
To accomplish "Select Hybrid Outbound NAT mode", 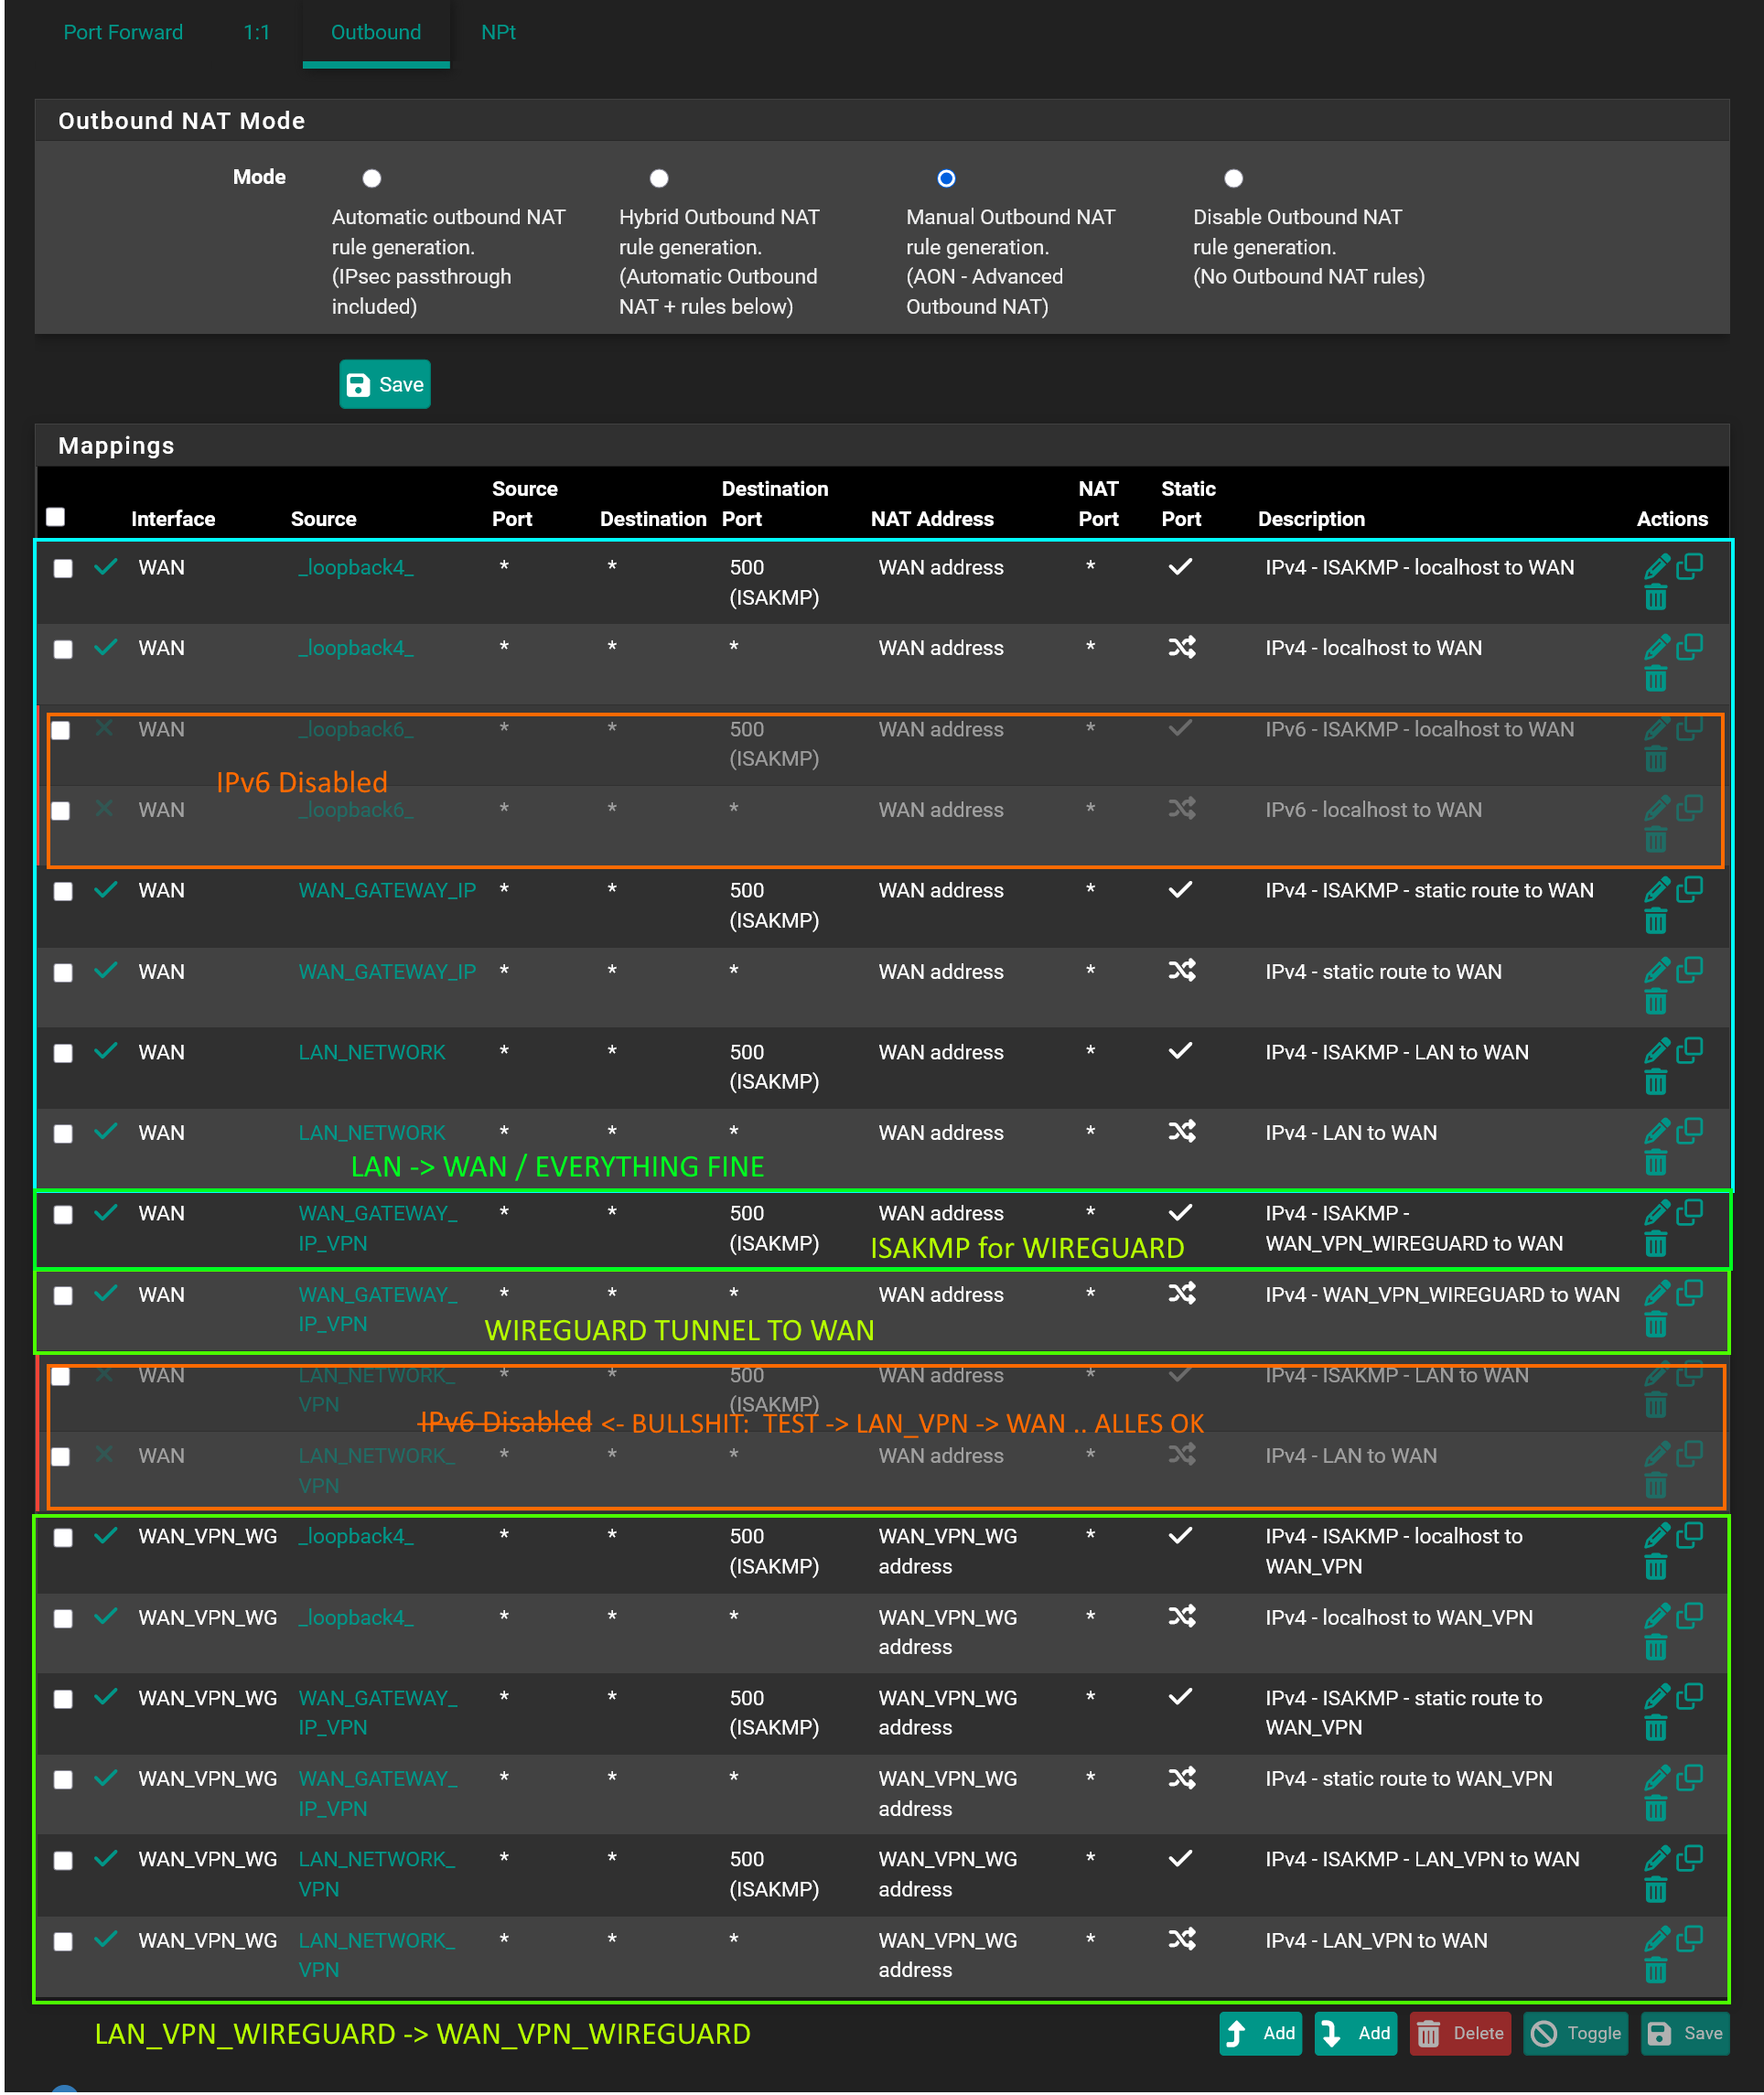I will (x=659, y=179).
